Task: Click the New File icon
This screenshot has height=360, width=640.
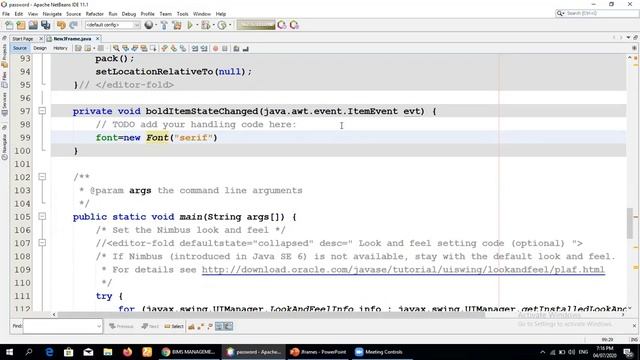Action: [9, 25]
